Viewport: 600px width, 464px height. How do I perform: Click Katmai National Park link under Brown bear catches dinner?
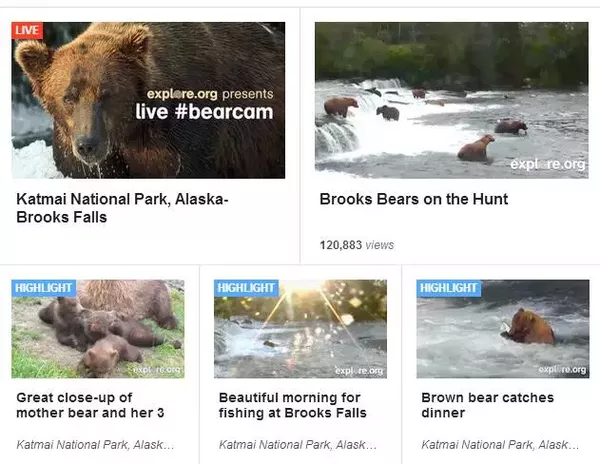[500, 445]
